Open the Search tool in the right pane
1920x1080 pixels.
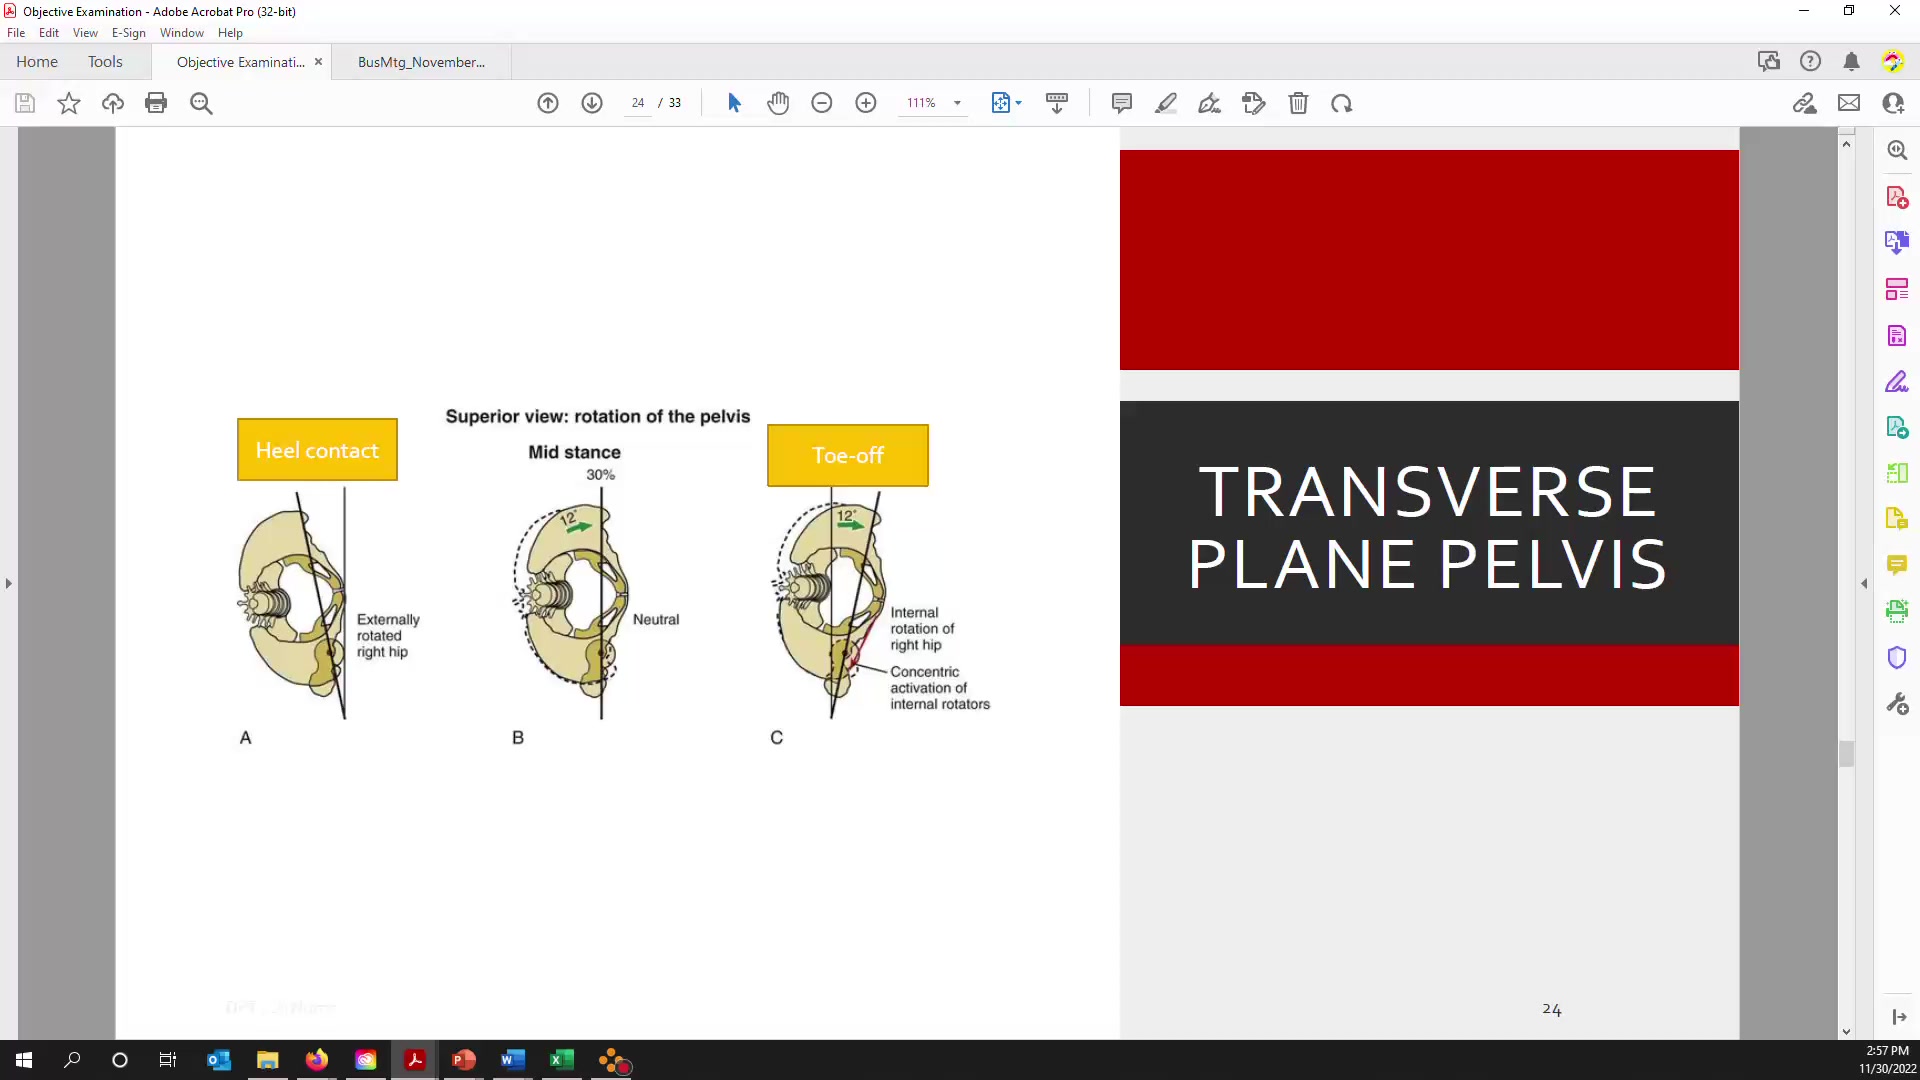[x=1897, y=150]
